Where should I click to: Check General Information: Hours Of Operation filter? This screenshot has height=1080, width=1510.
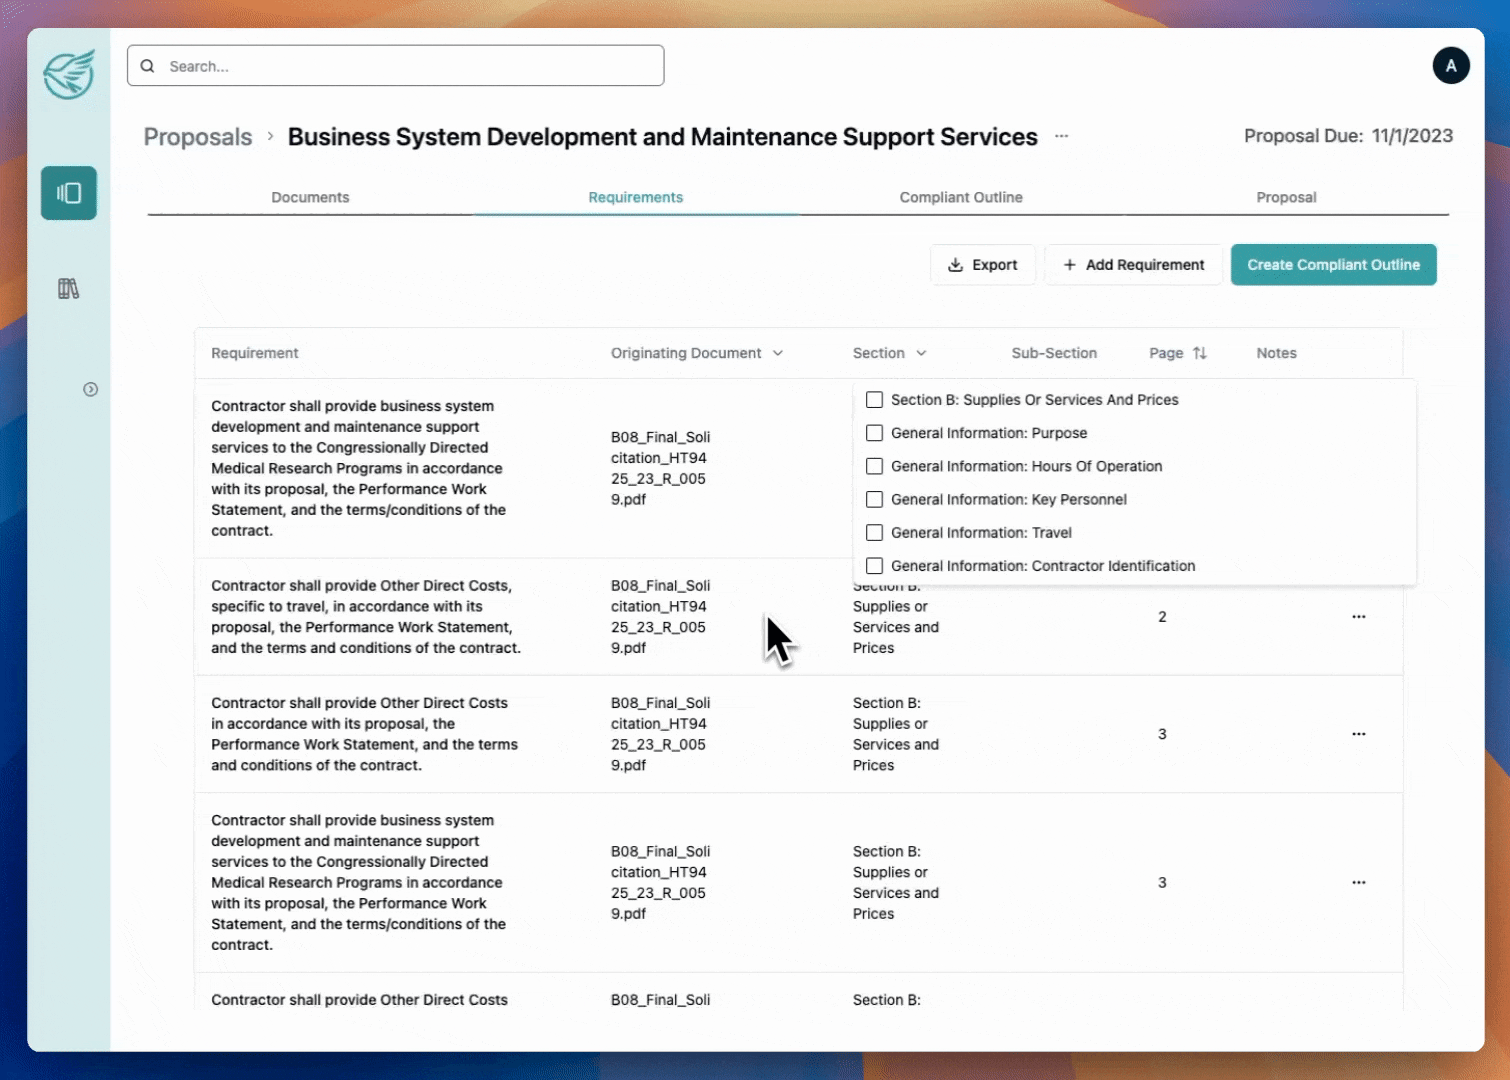coord(874,466)
